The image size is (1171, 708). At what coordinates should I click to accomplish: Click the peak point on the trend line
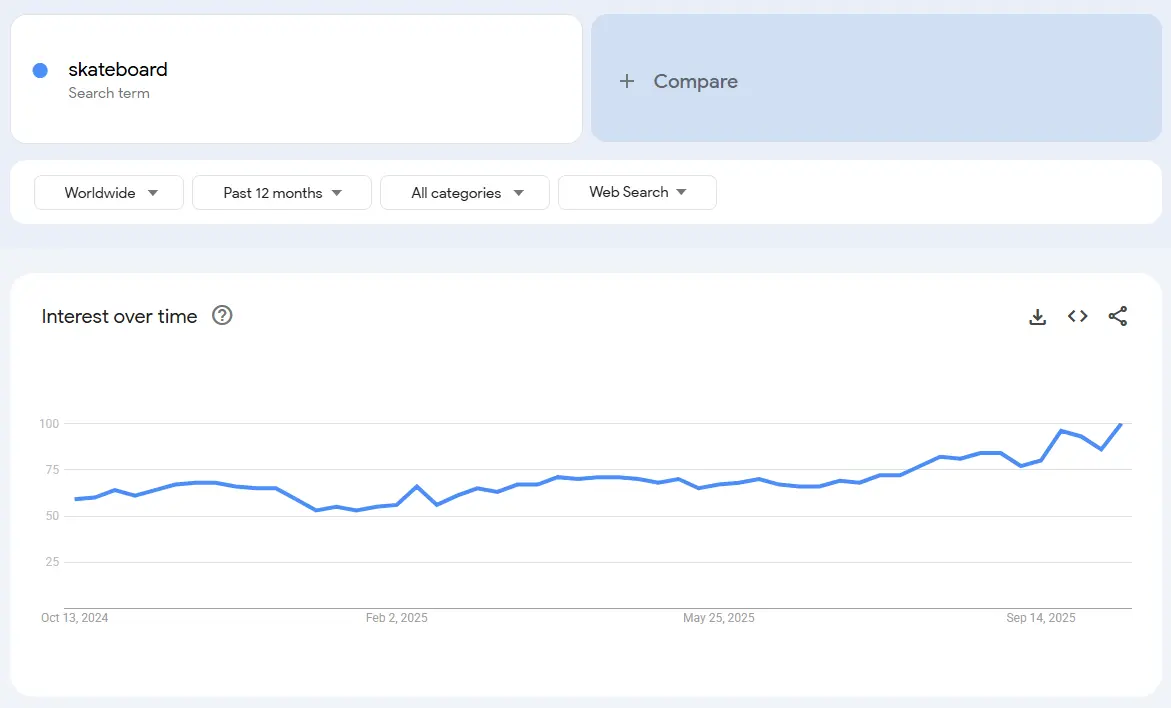tap(1119, 422)
